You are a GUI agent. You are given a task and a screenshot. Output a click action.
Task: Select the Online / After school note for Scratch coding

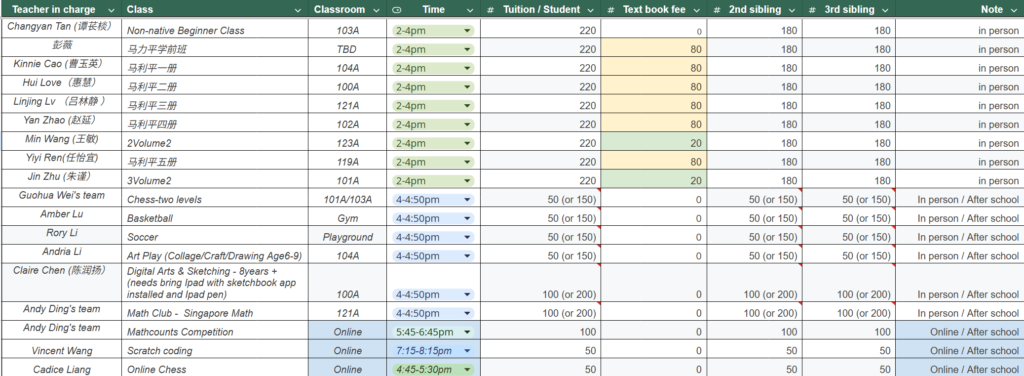[x=960, y=349]
